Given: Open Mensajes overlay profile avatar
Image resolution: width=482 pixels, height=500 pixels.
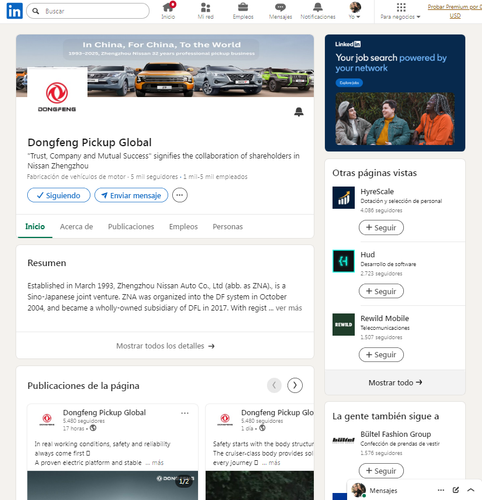Looking at the screenshot, I should [359, 490].
